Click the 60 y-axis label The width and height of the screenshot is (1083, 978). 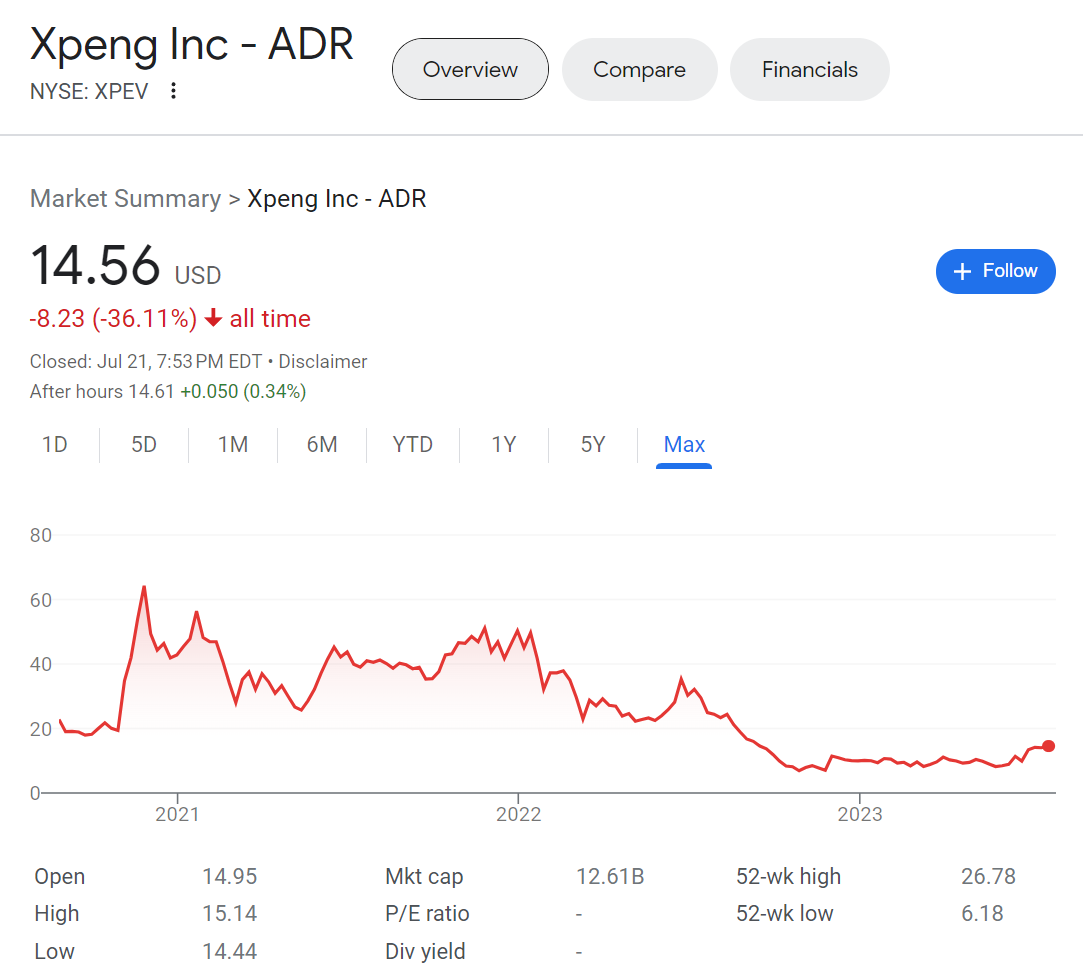41,600
